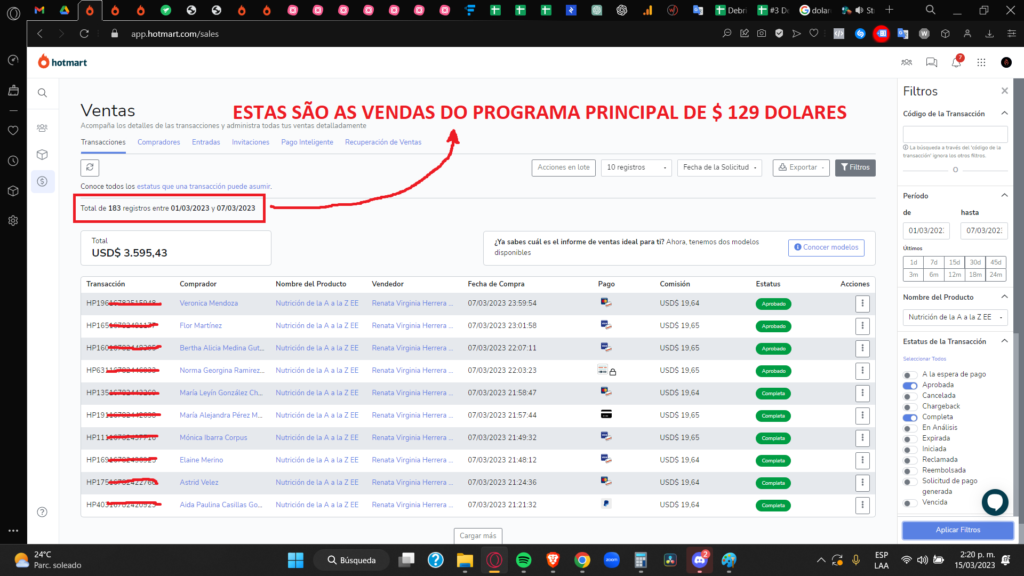Click 'Acciones en lote' button
This screenshot has width=1024, height=576.
point(564,168)
